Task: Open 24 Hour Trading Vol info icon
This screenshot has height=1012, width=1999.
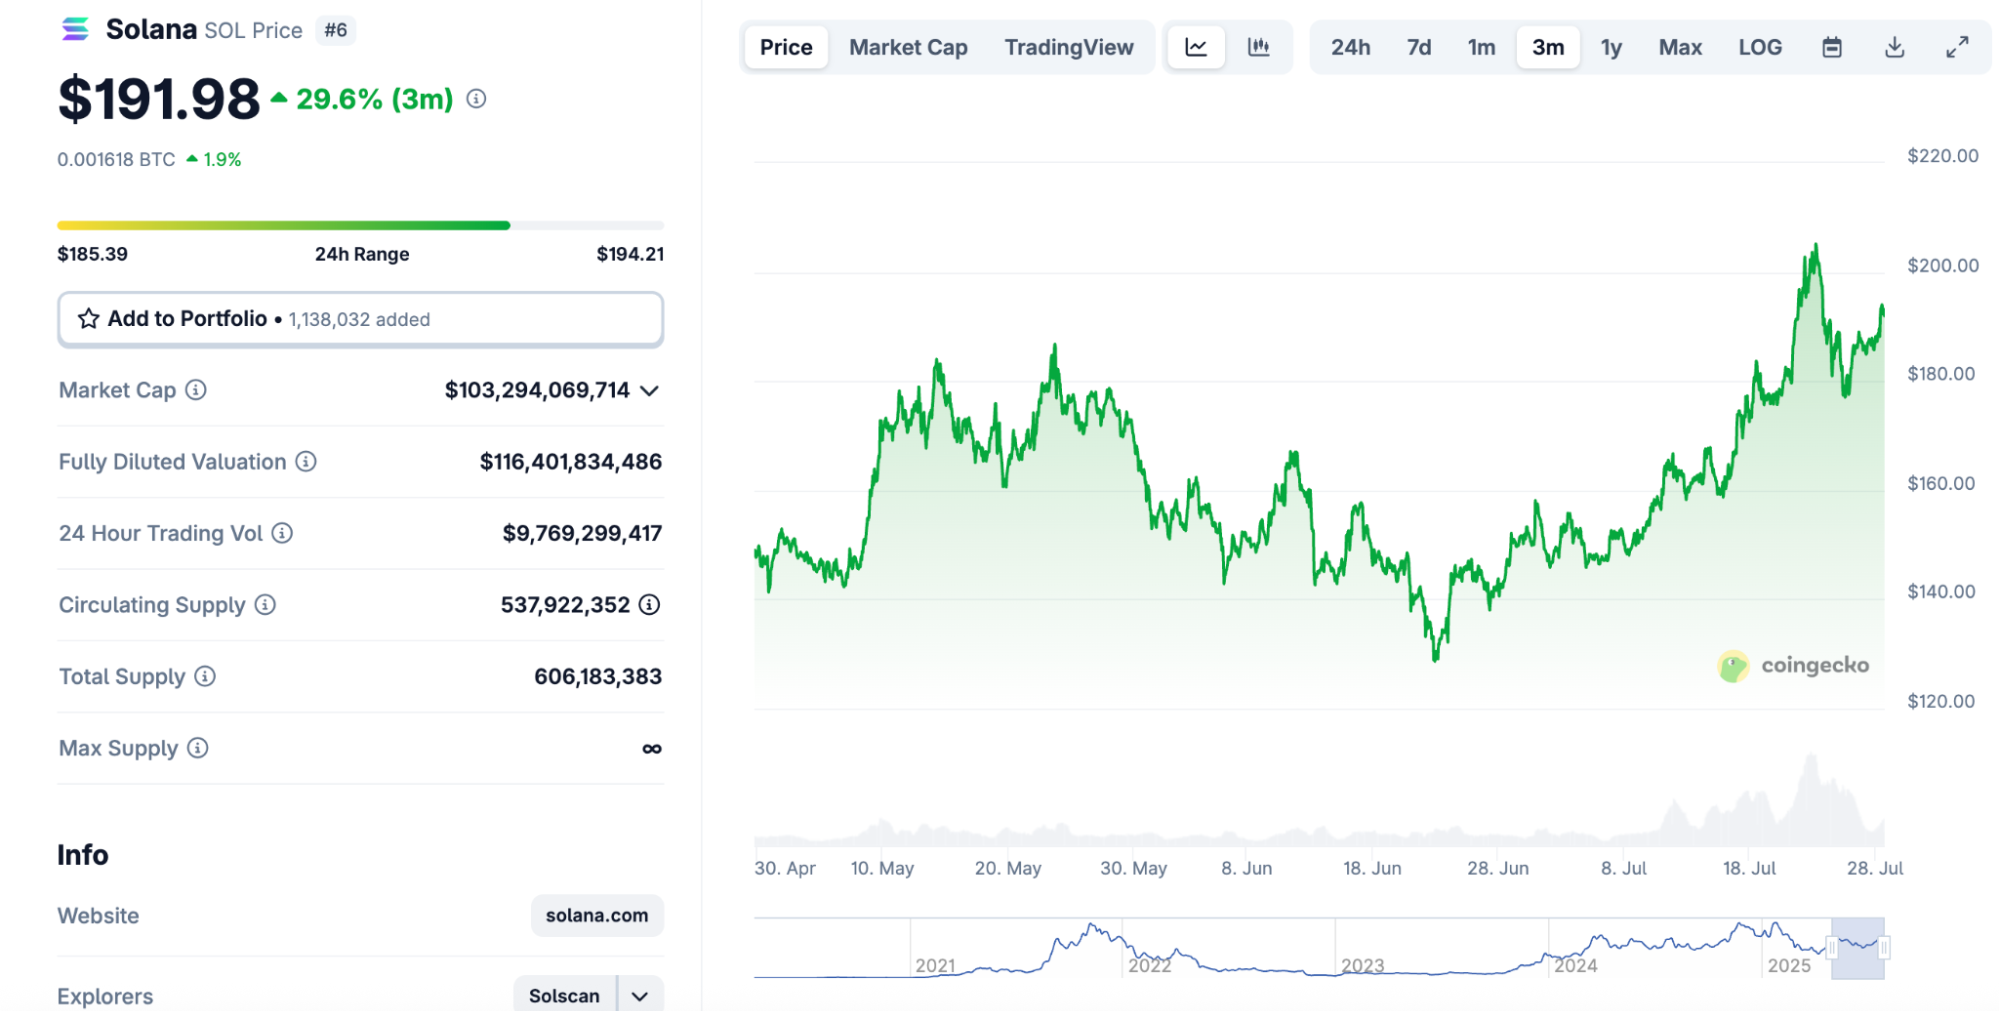Action: [282, 533]
